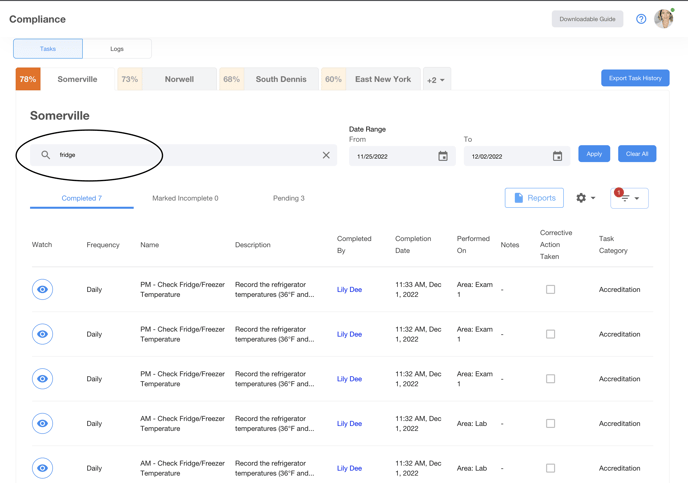Viewport: 688px width, 483px height.
Task: Click the Corrective Action Taken column header
Action: tap(556, 245)
